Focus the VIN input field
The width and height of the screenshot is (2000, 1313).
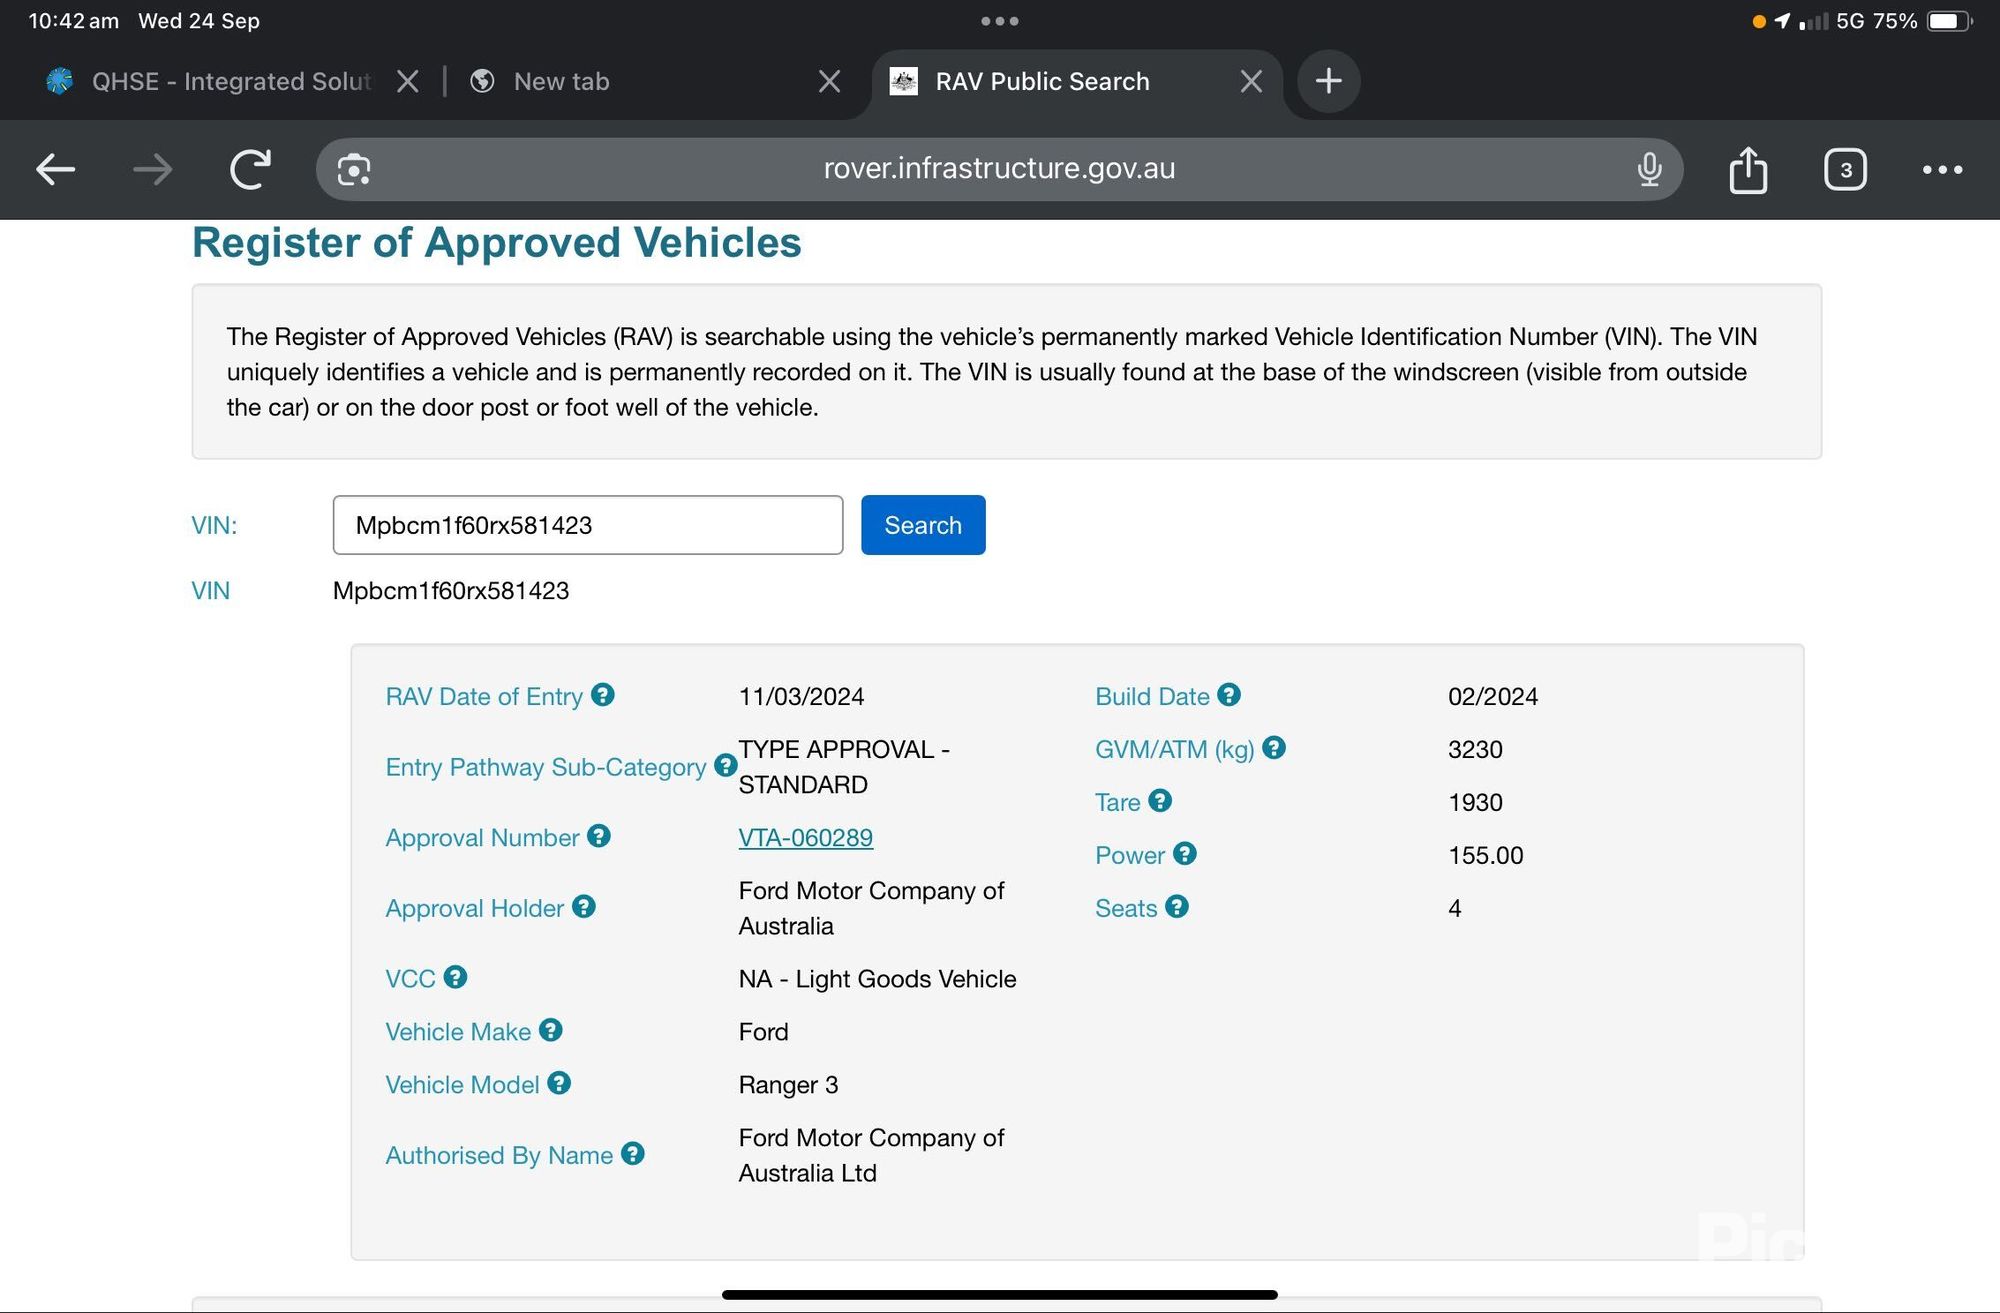(588, 525)
